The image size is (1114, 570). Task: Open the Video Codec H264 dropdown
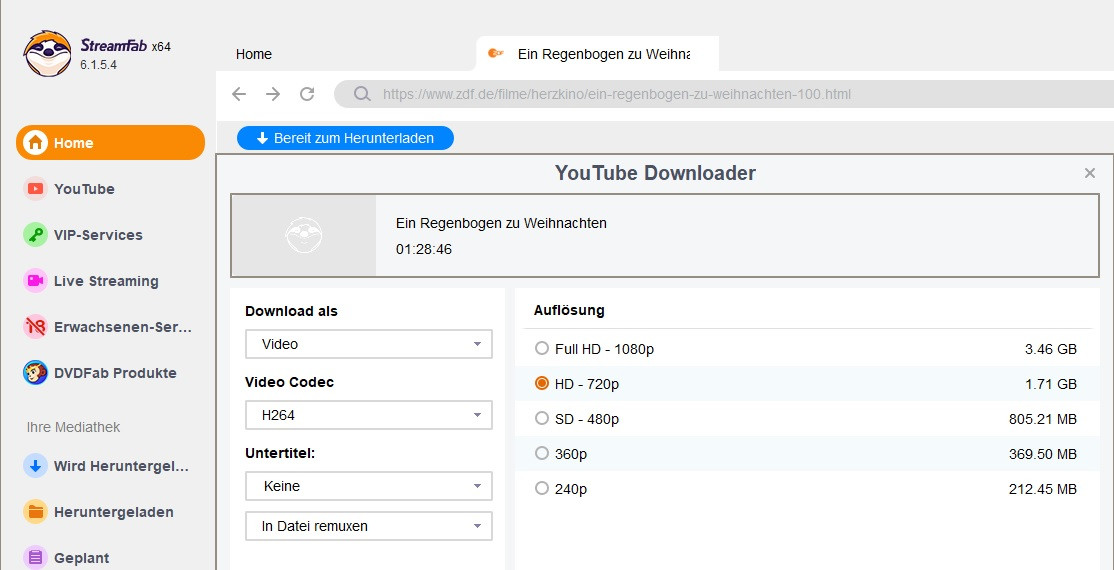368,415
